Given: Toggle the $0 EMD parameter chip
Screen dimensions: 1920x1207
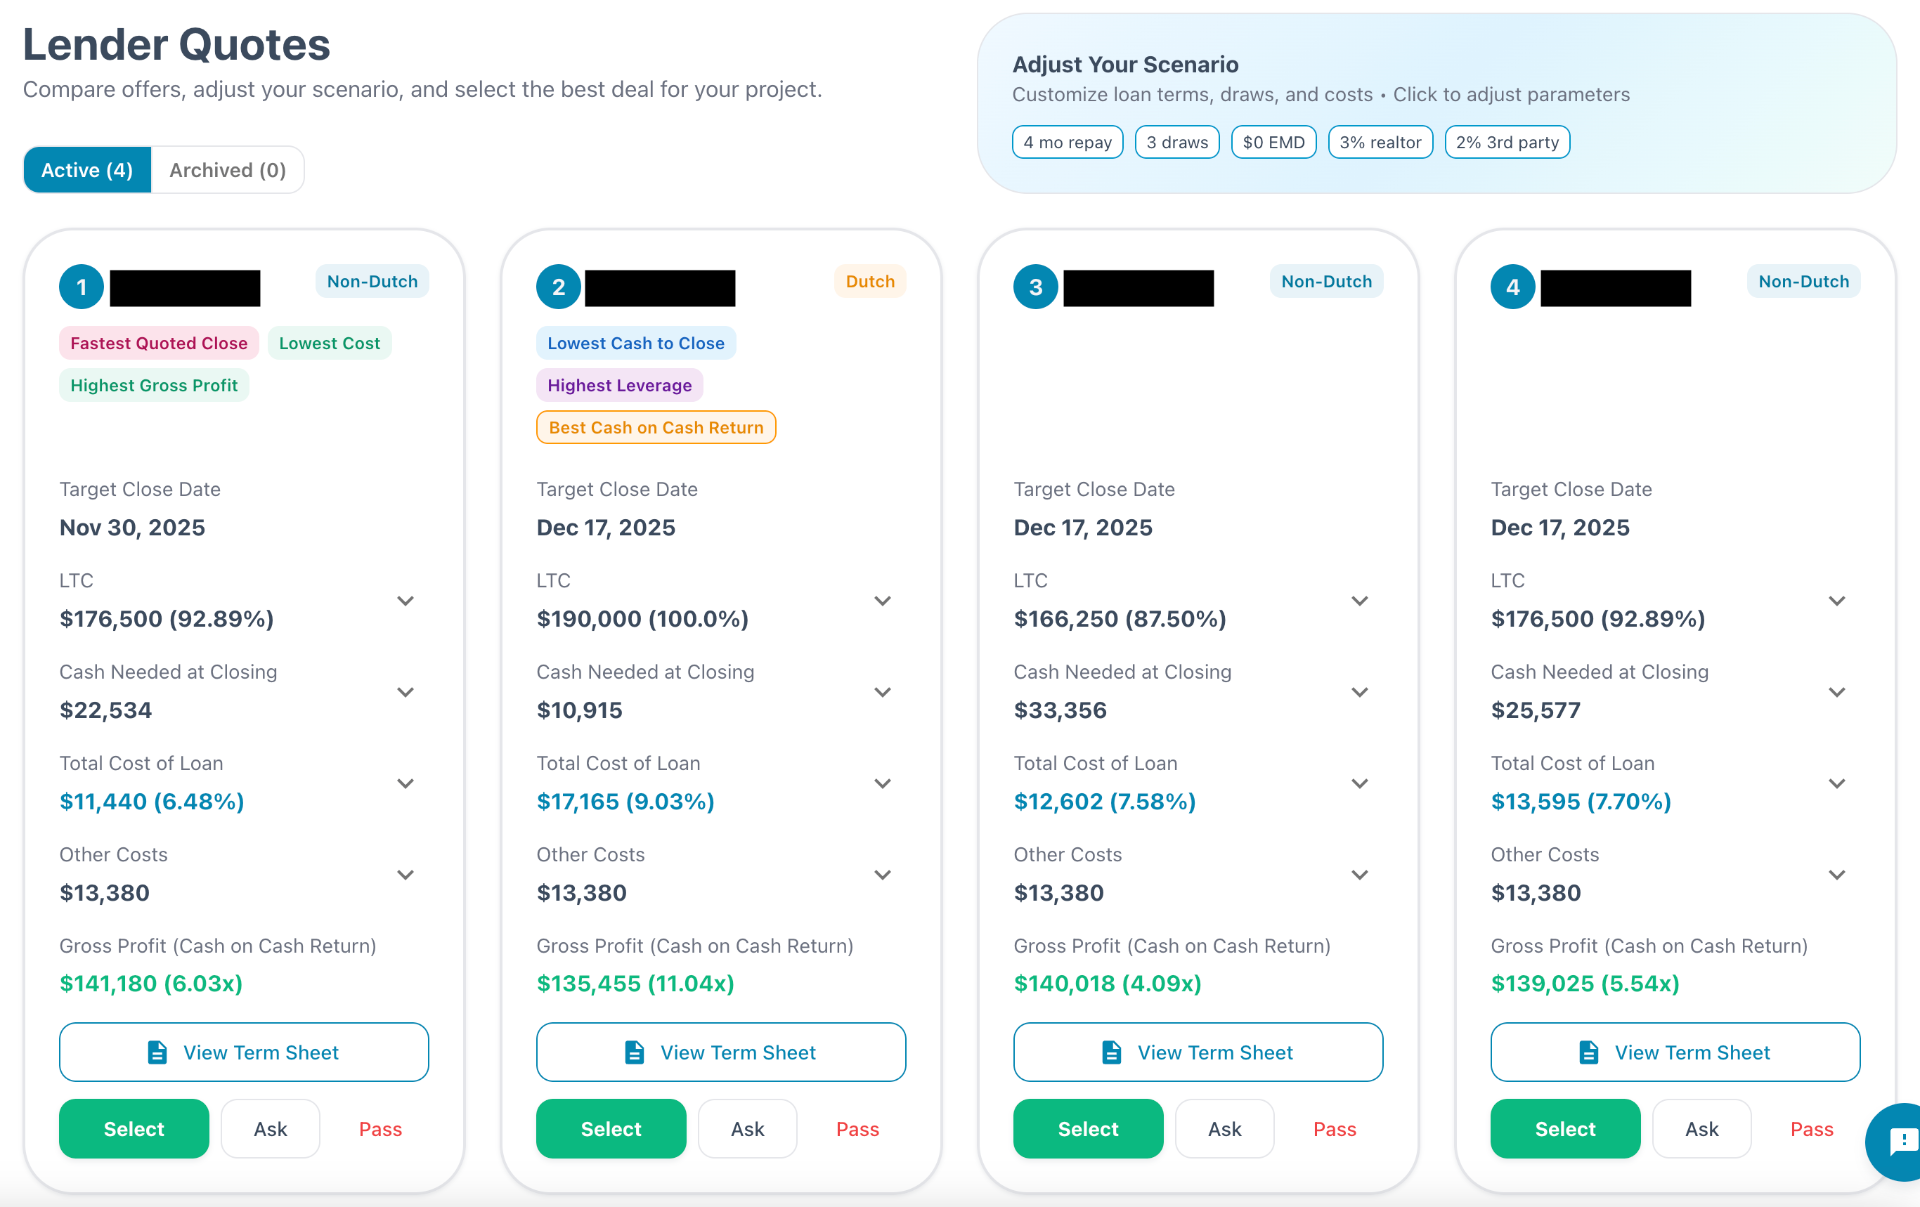Looking at the screenshot, I should 1273,141.
